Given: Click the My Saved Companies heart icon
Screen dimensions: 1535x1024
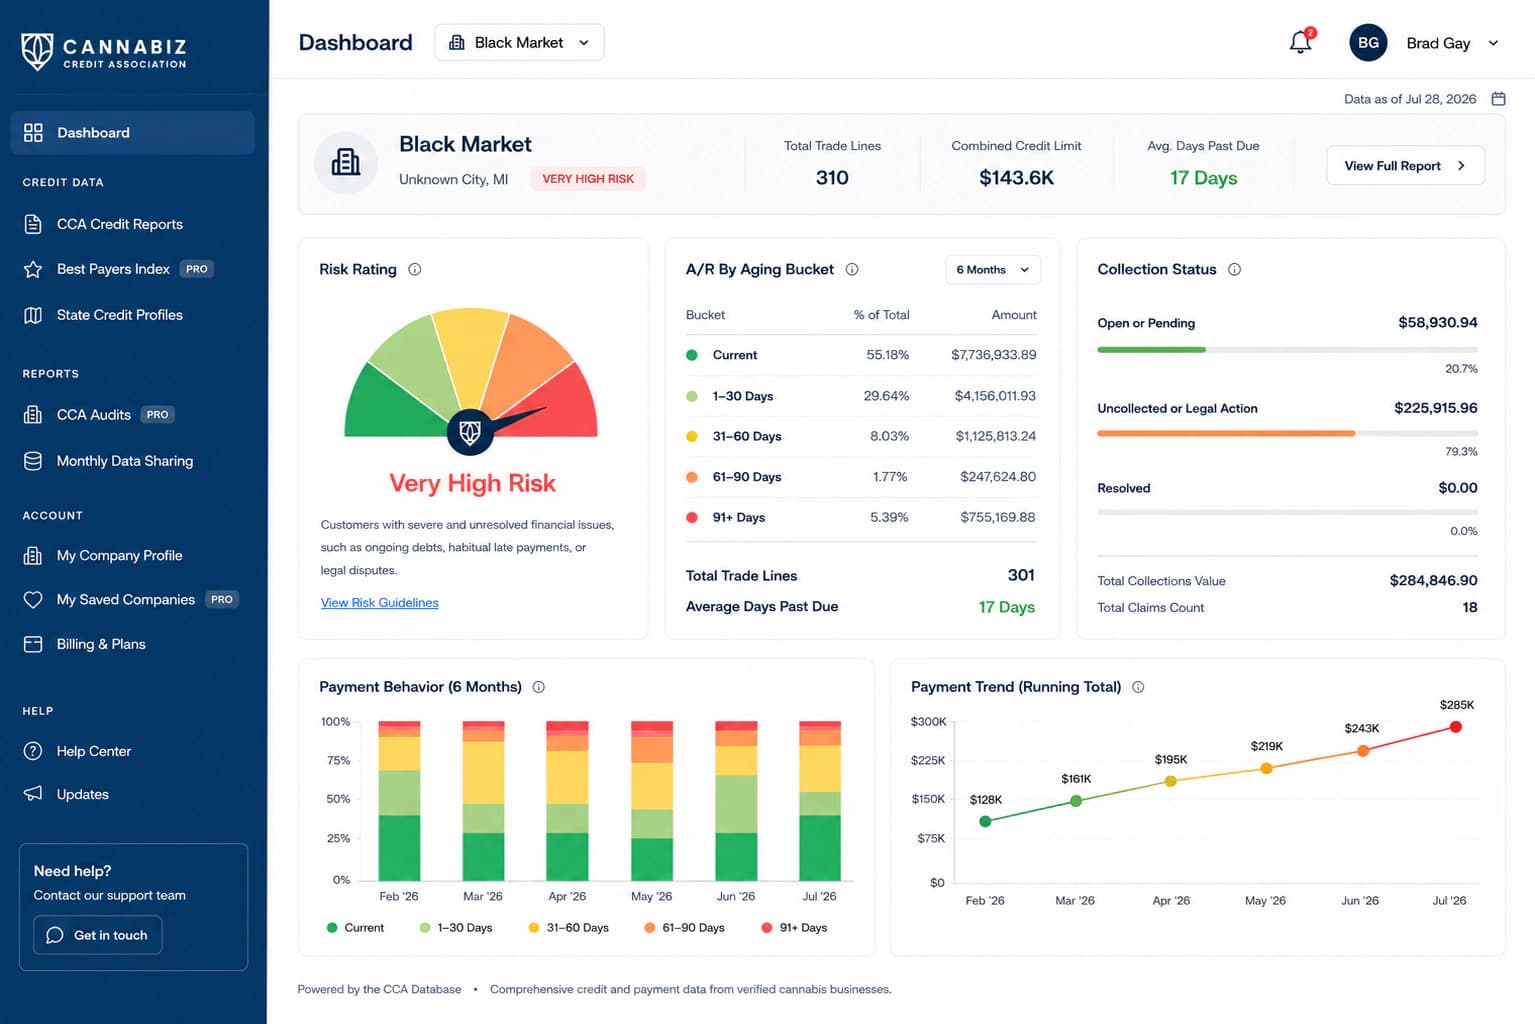Looking at the screenshot, I should [33, 600].
